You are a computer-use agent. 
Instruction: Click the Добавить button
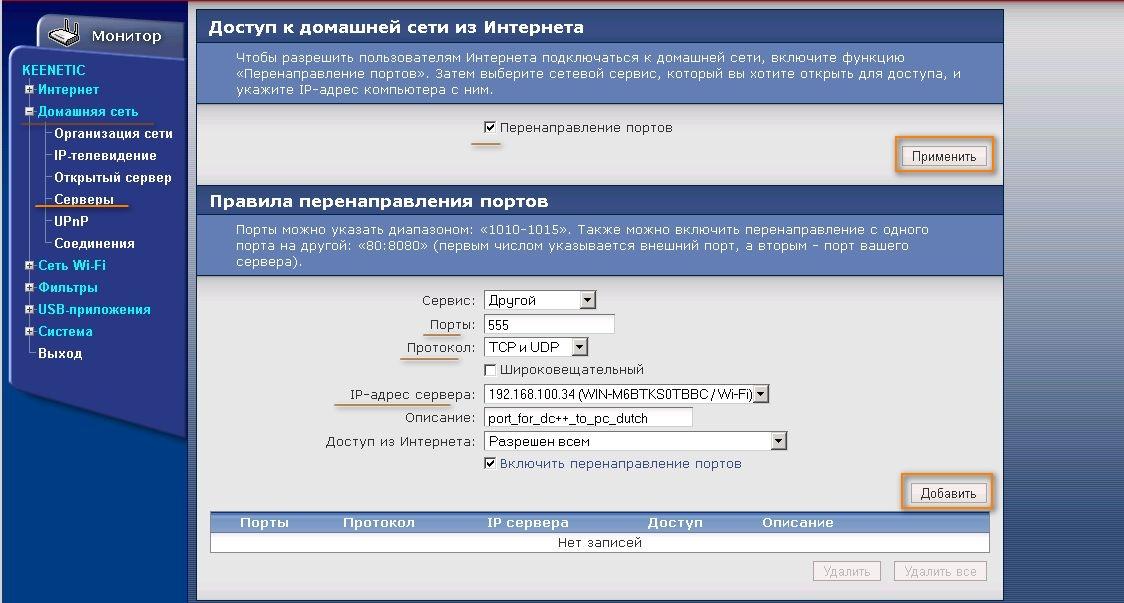point(948,493)
